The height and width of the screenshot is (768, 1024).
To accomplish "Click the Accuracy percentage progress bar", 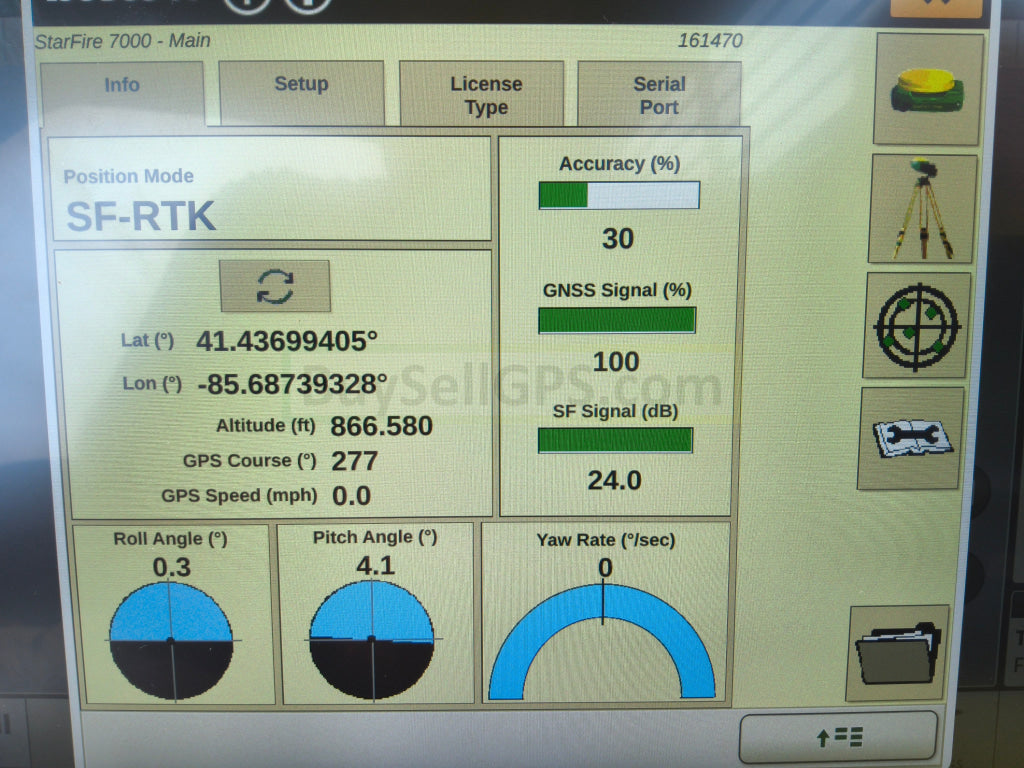I will [x=619, y=195].
